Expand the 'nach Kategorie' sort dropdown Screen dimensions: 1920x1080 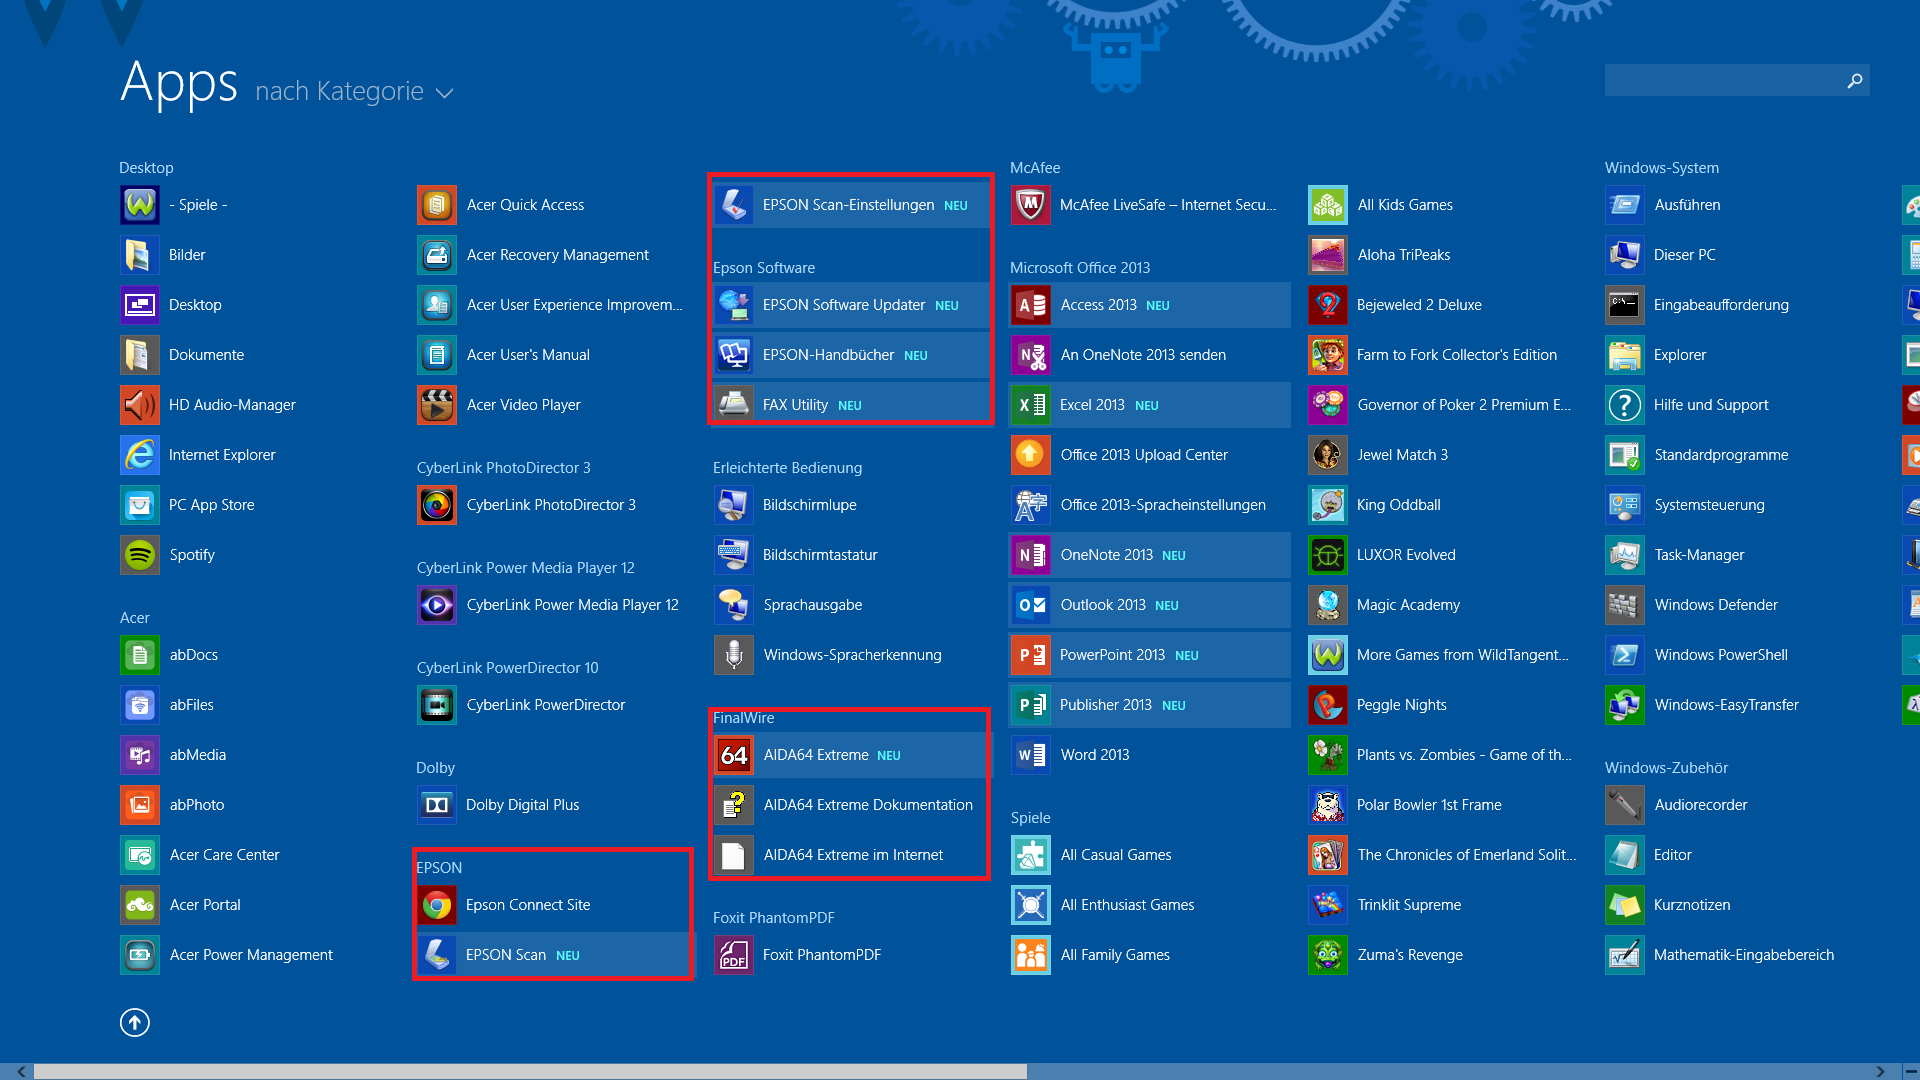(x=340, y=91)
